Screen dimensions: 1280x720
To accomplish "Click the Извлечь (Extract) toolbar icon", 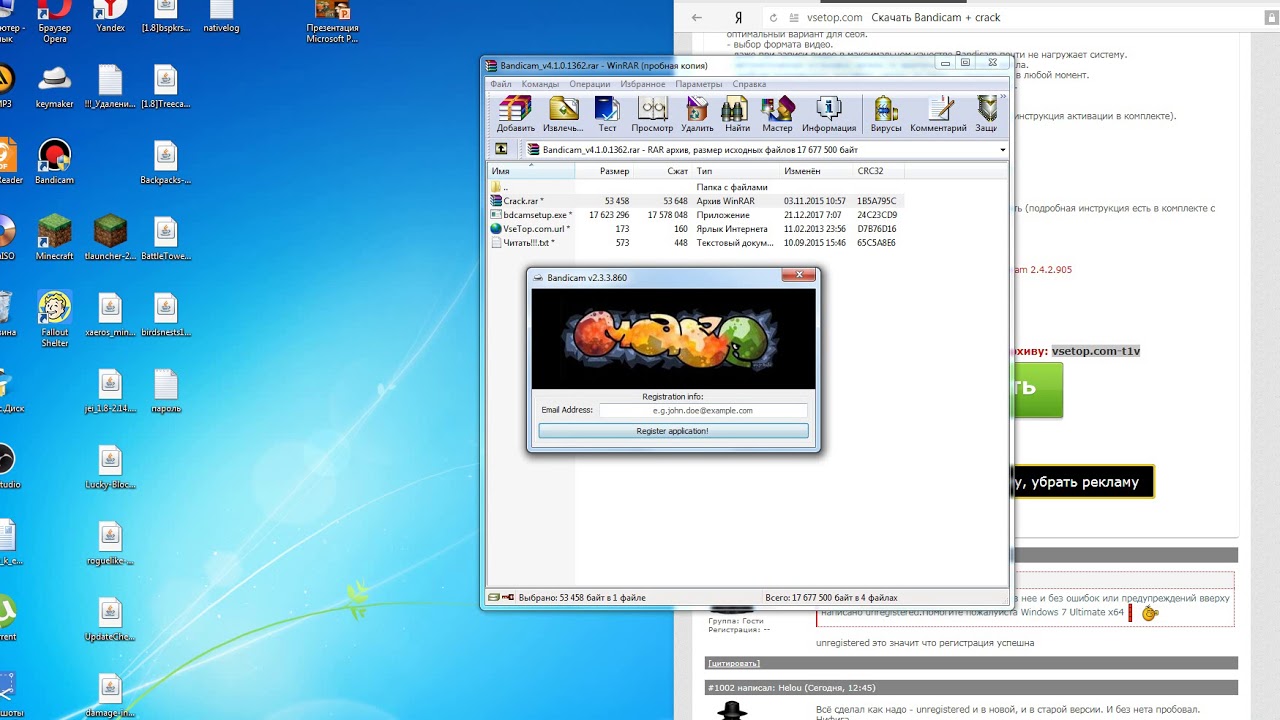I will tap(563, 114).
